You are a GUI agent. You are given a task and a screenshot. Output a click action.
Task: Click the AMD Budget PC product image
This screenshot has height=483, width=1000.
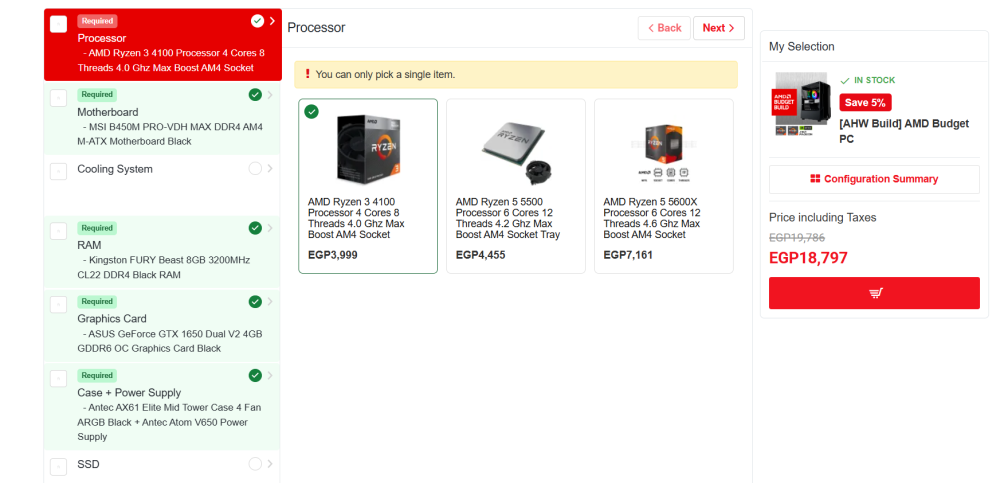pyautogui.click(x=800, y=104)
